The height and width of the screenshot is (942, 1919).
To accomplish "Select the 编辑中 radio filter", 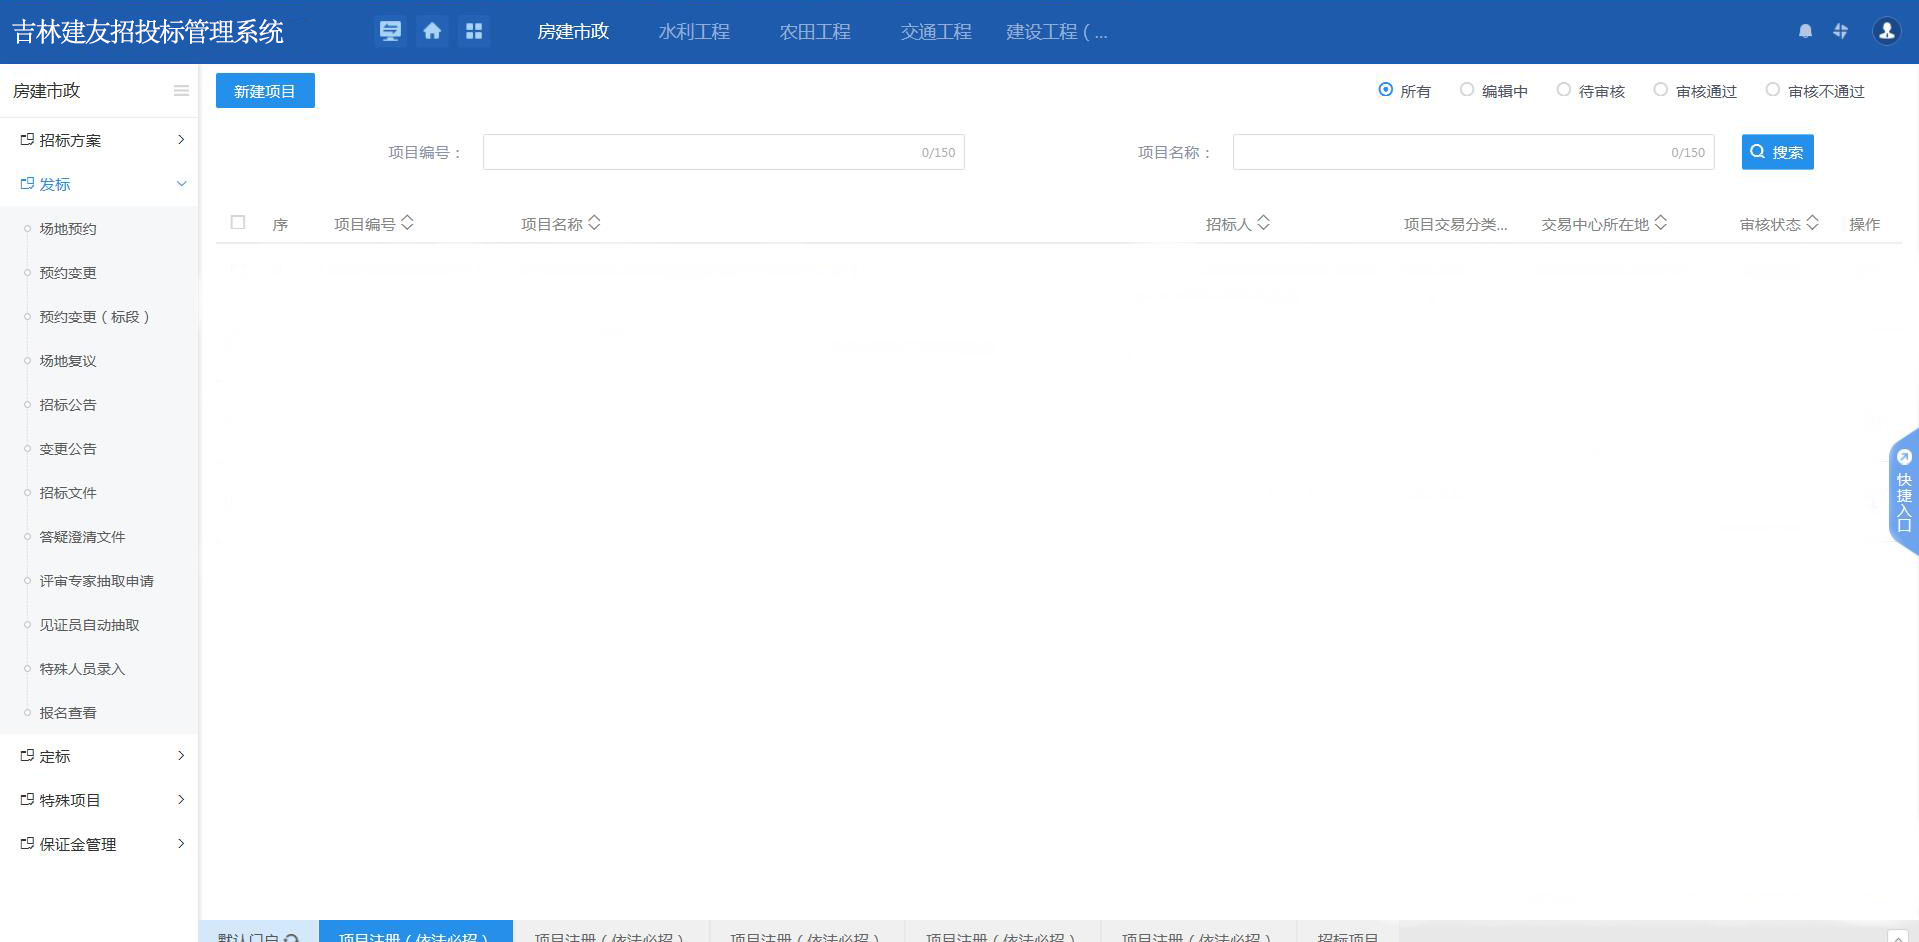I will 1467,90.
